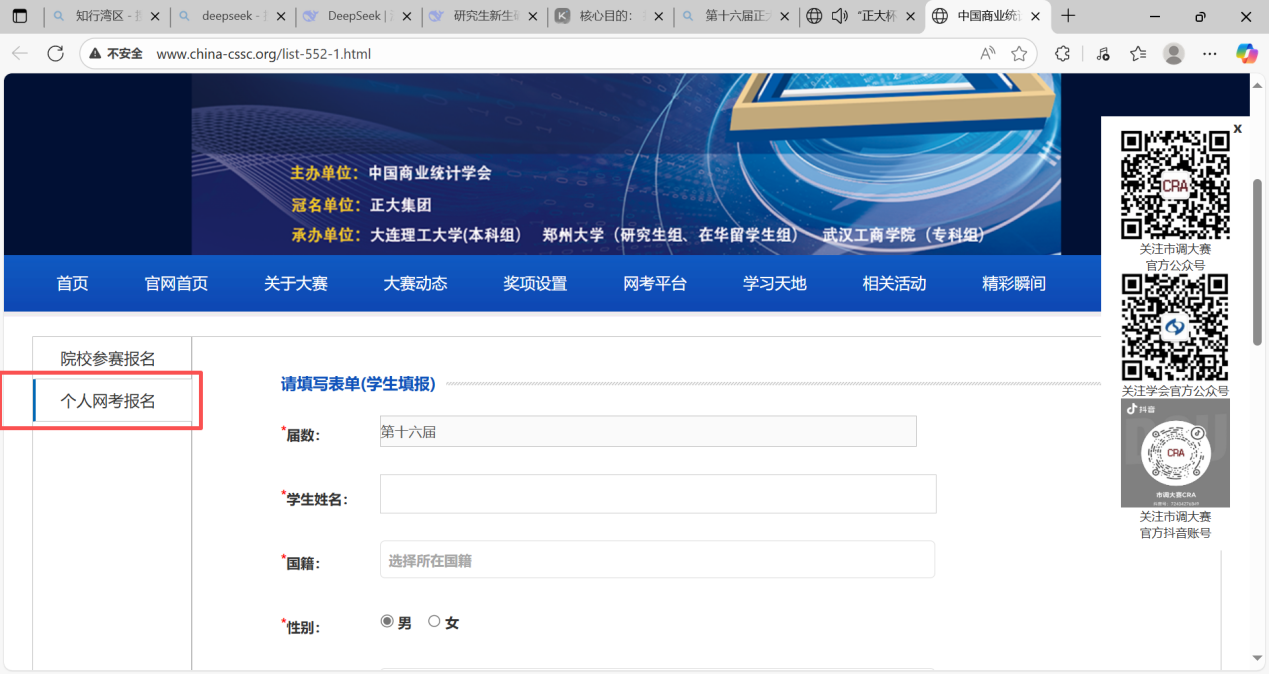Screen dimensions: 1269x674
Task: Open the 大赛动态 navigation menu
Action: [x=415, y=284]
